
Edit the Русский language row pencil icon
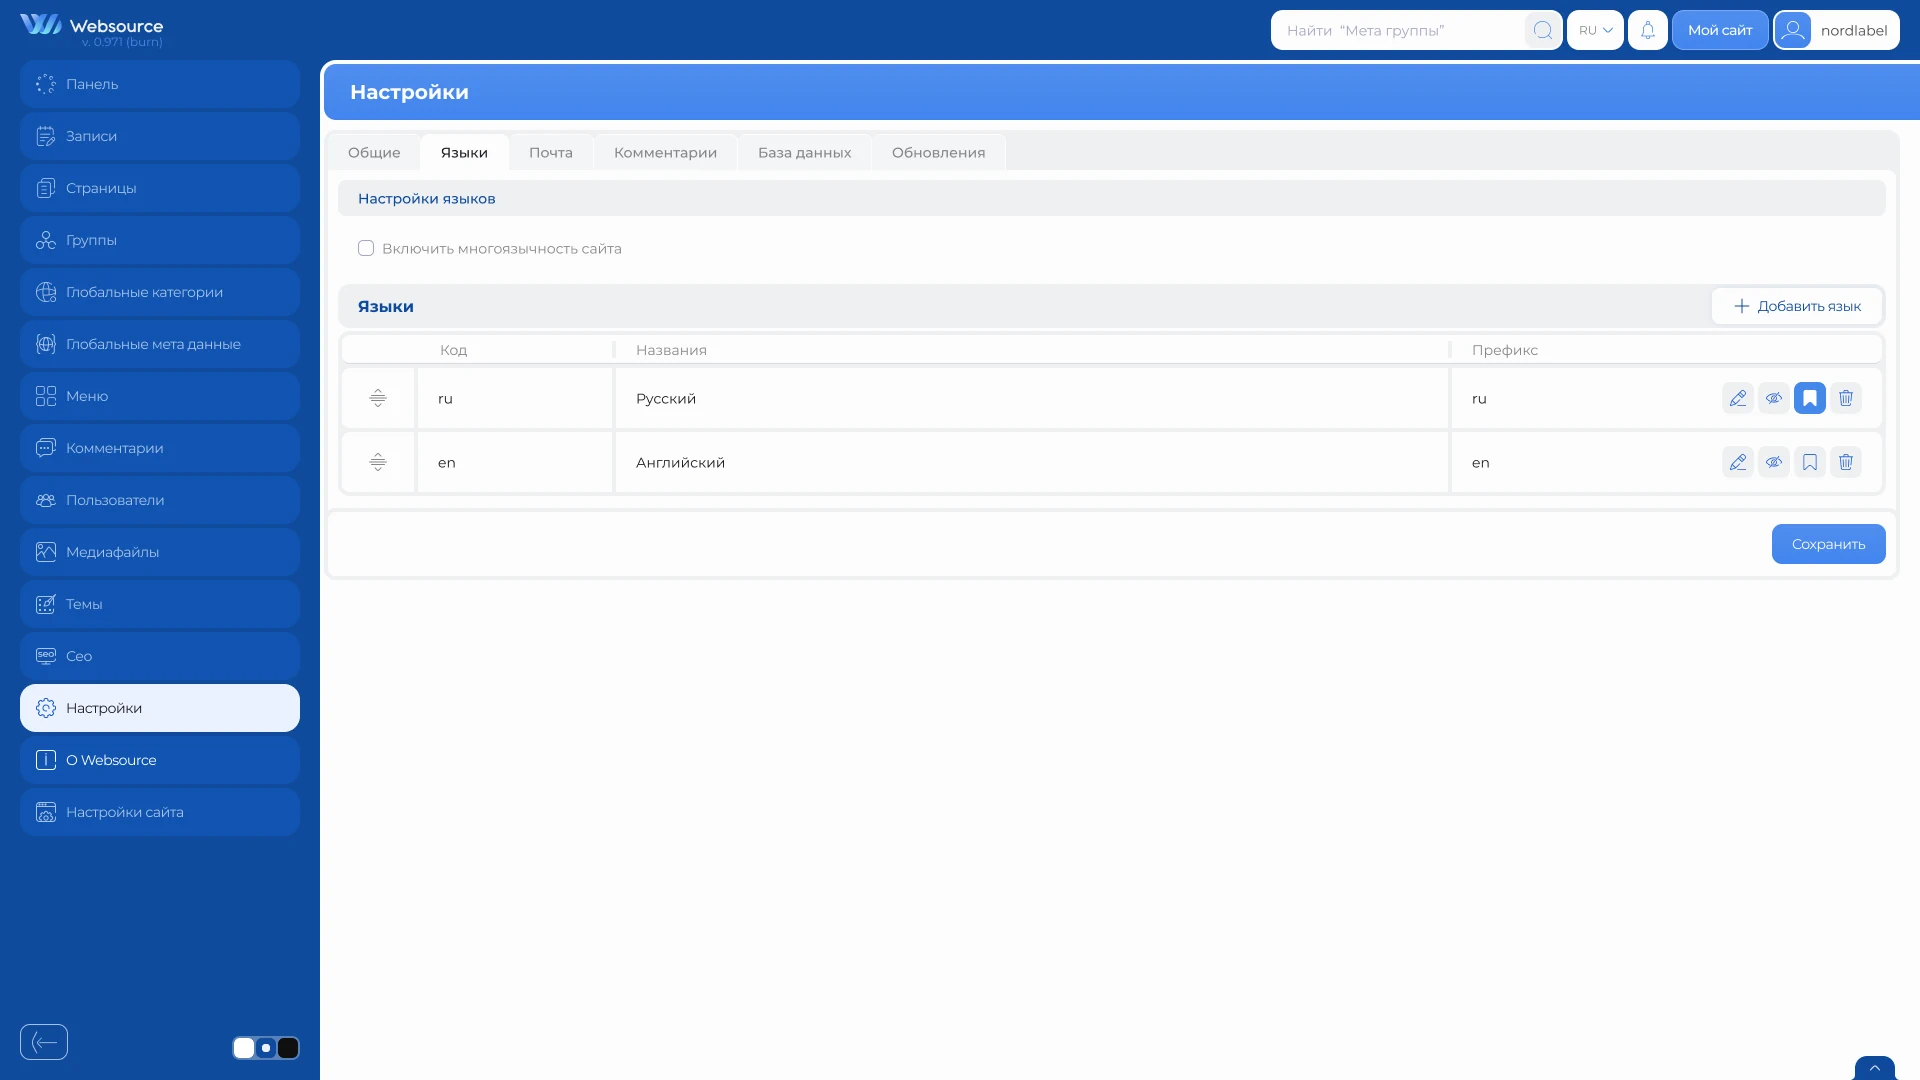pyautogui.click(x=1738, y=398)
